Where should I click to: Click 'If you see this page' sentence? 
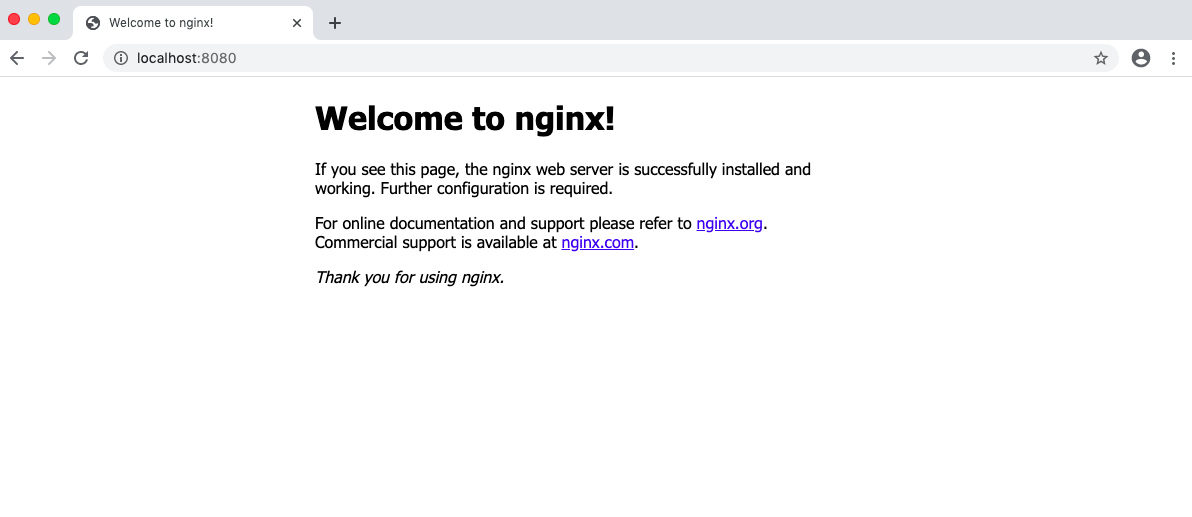click(x=563, y=179)
